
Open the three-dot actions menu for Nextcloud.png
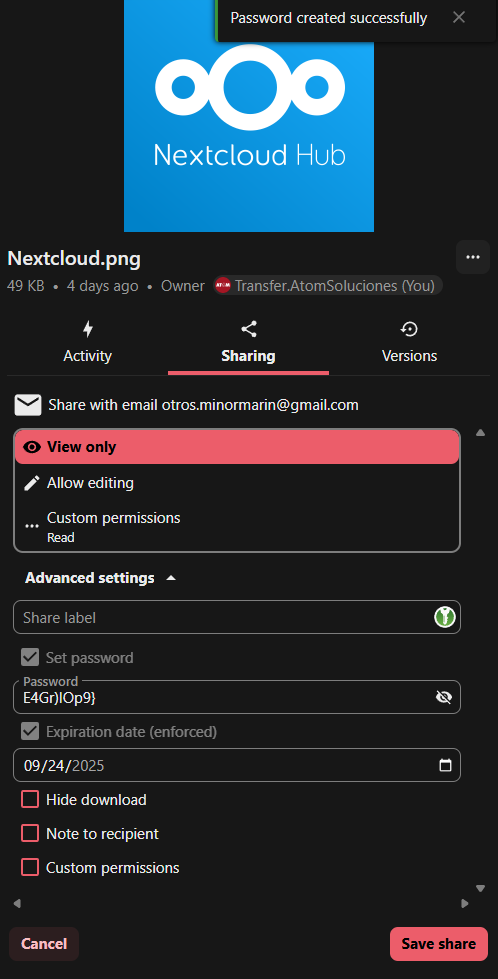[x=472, y=257]
